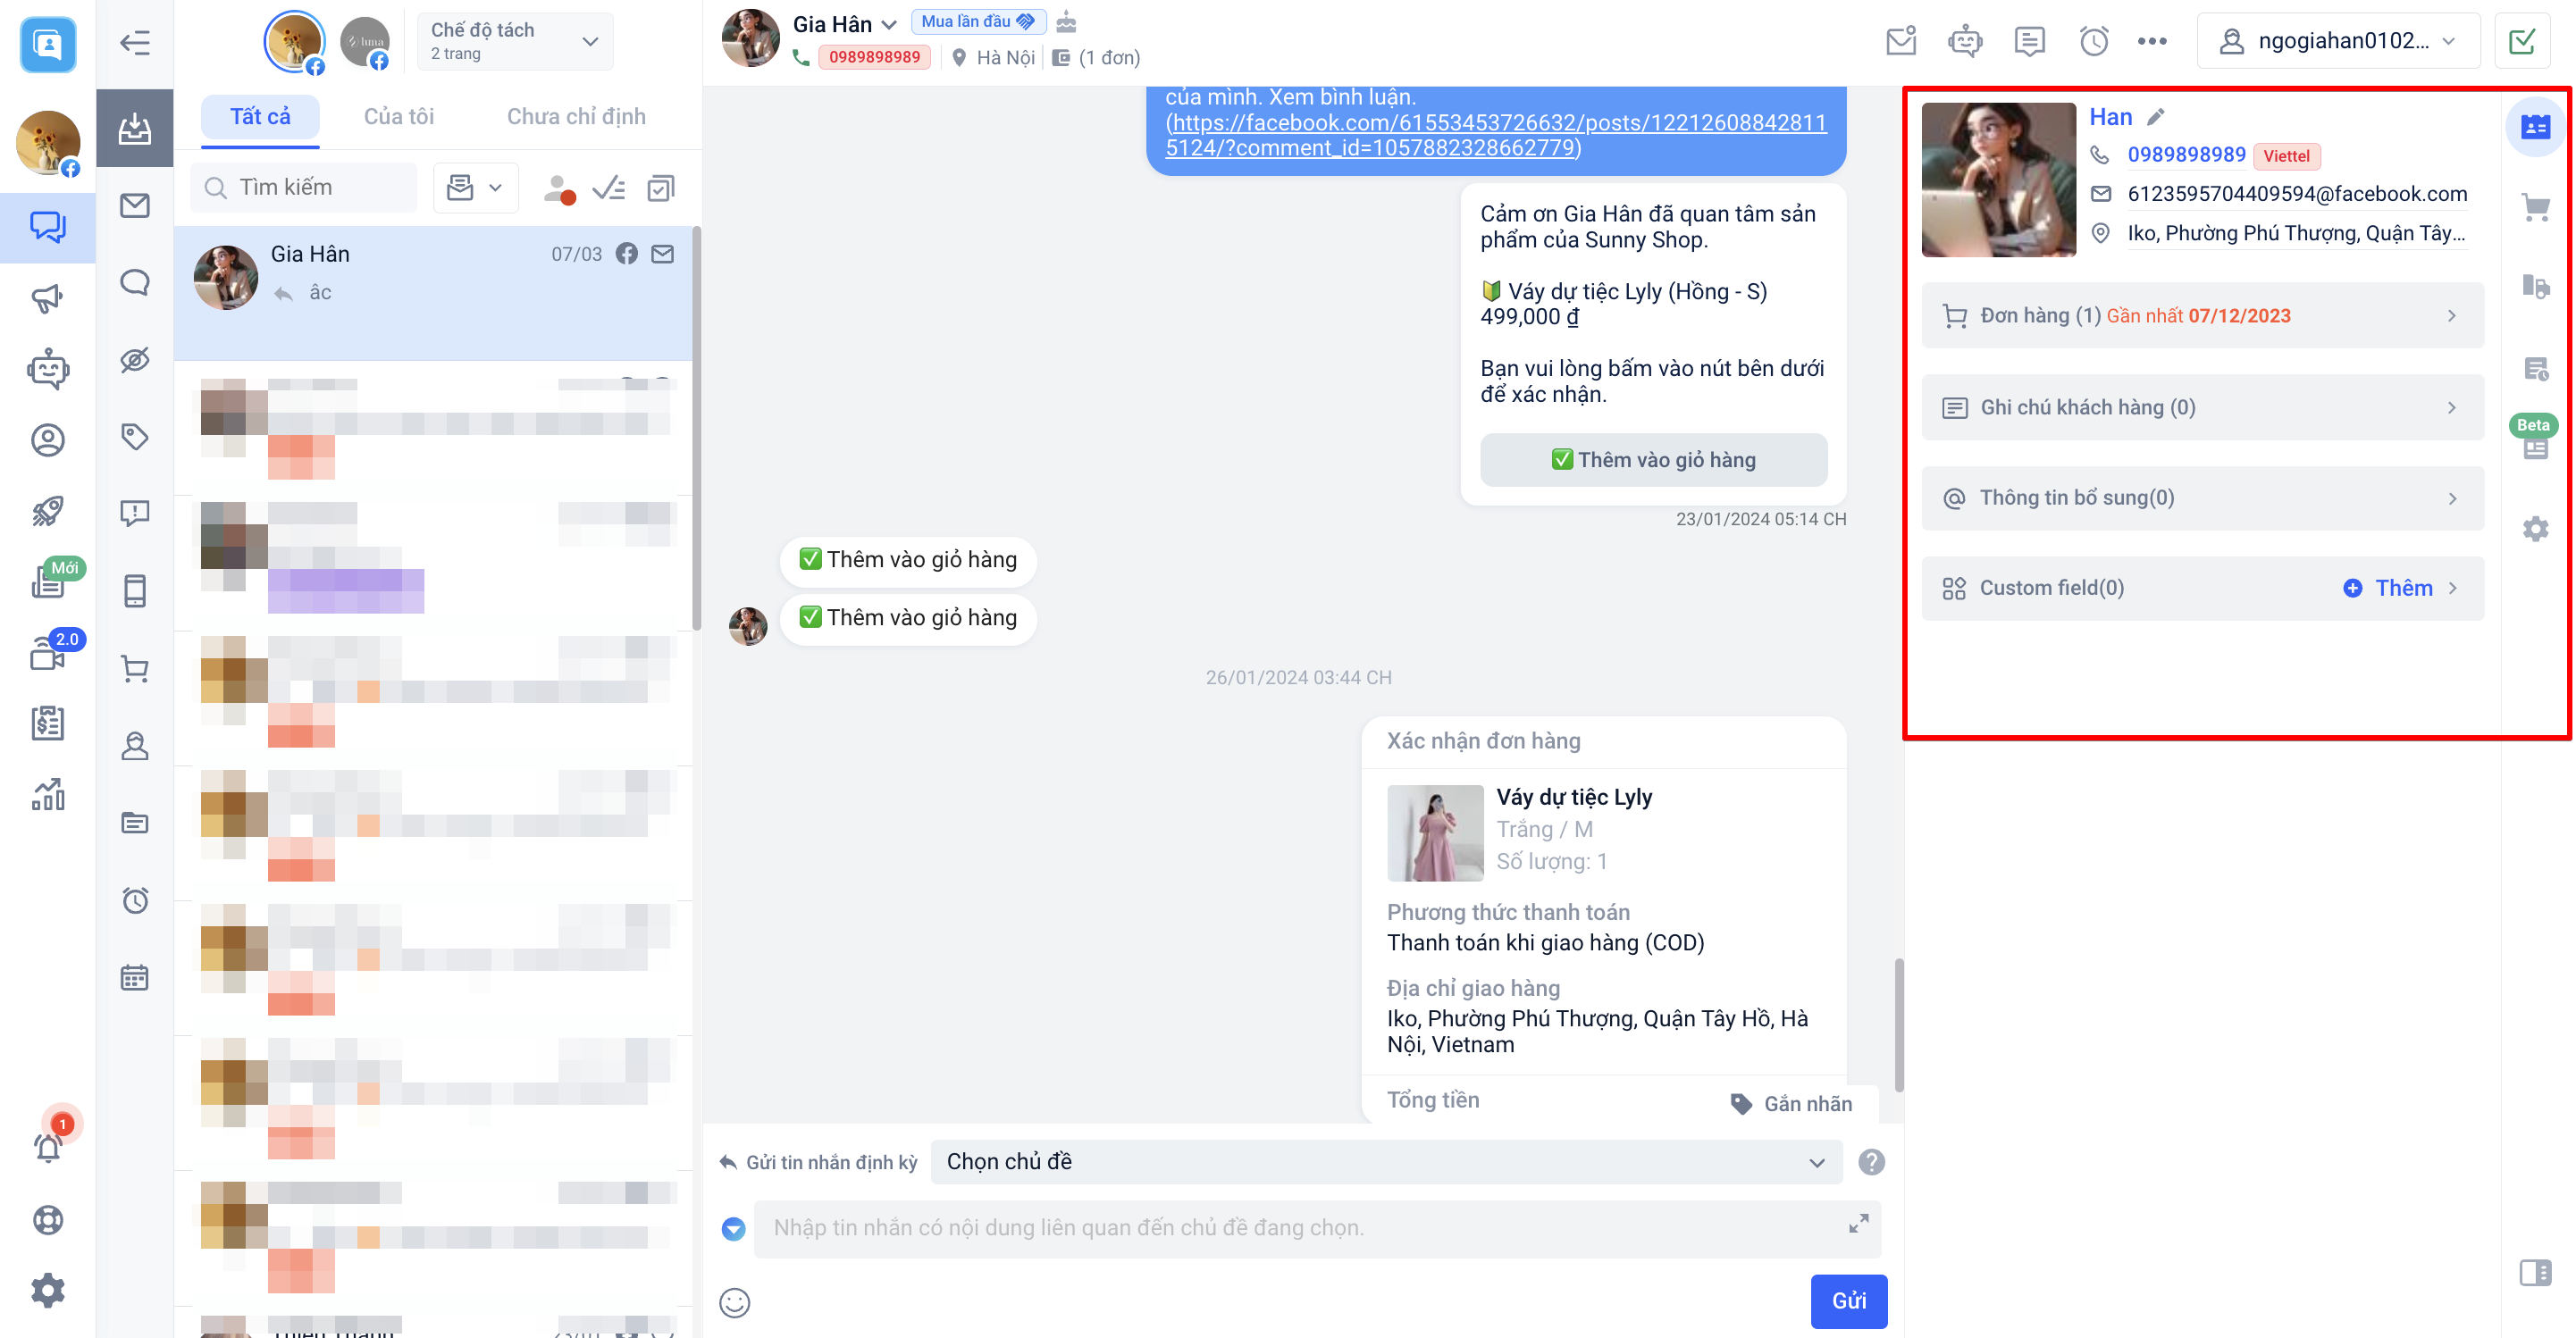Open the settings gear in right sidebar
2576x1338 pixels.
[2535, 528]
